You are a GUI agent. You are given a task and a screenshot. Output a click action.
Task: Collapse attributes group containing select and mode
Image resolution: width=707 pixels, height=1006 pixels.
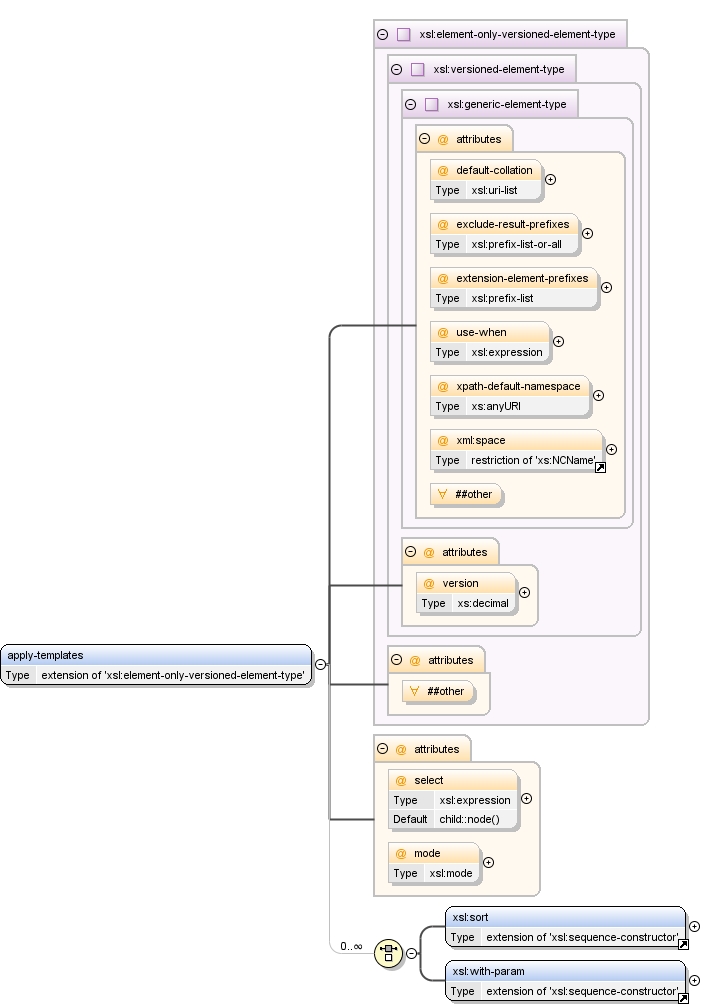[x=382, y=749]
